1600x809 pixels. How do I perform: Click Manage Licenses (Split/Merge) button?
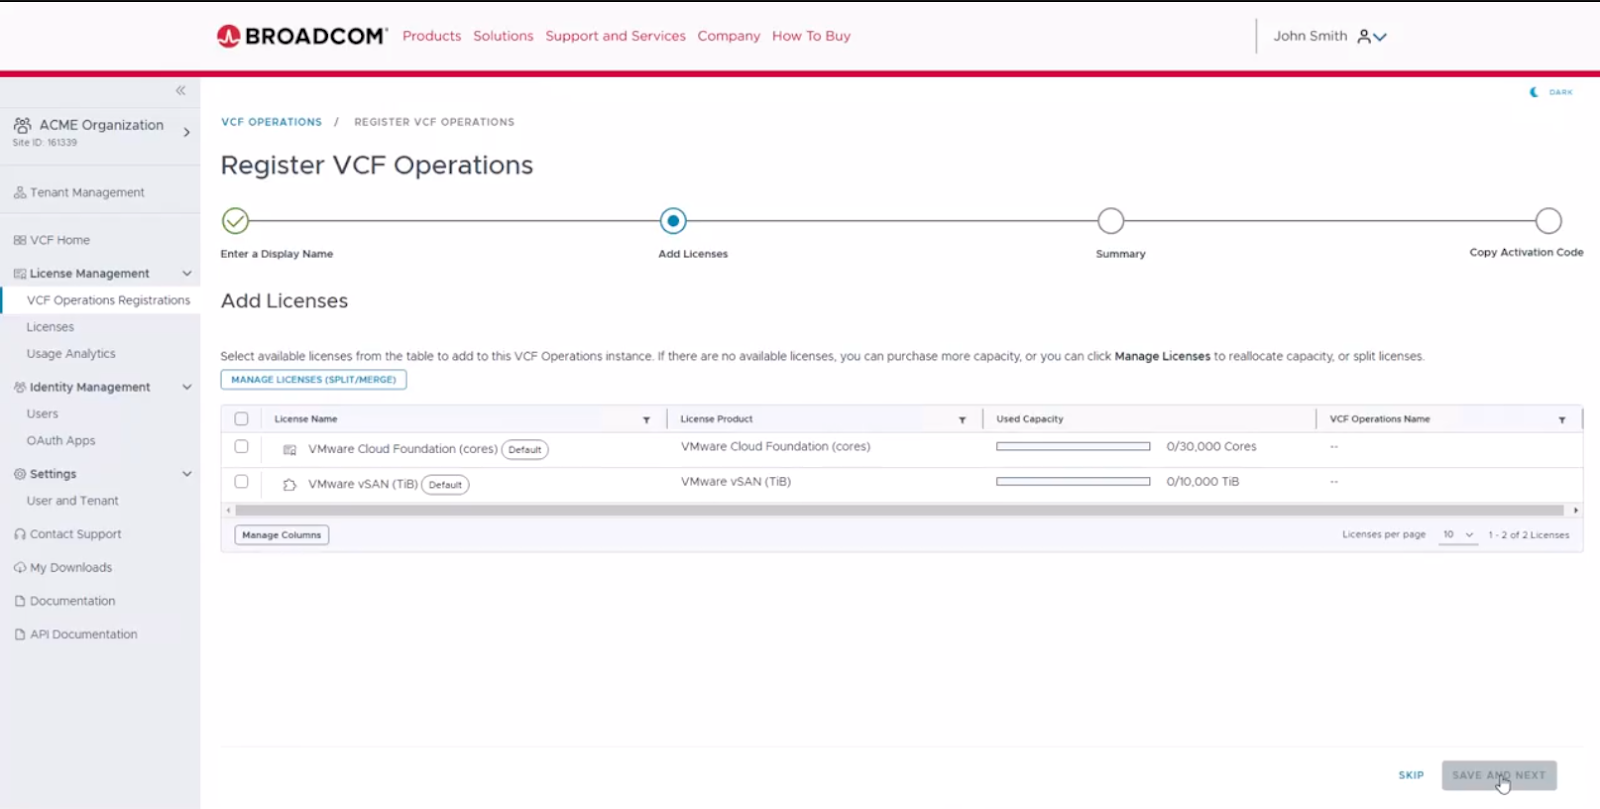point(313,380)
